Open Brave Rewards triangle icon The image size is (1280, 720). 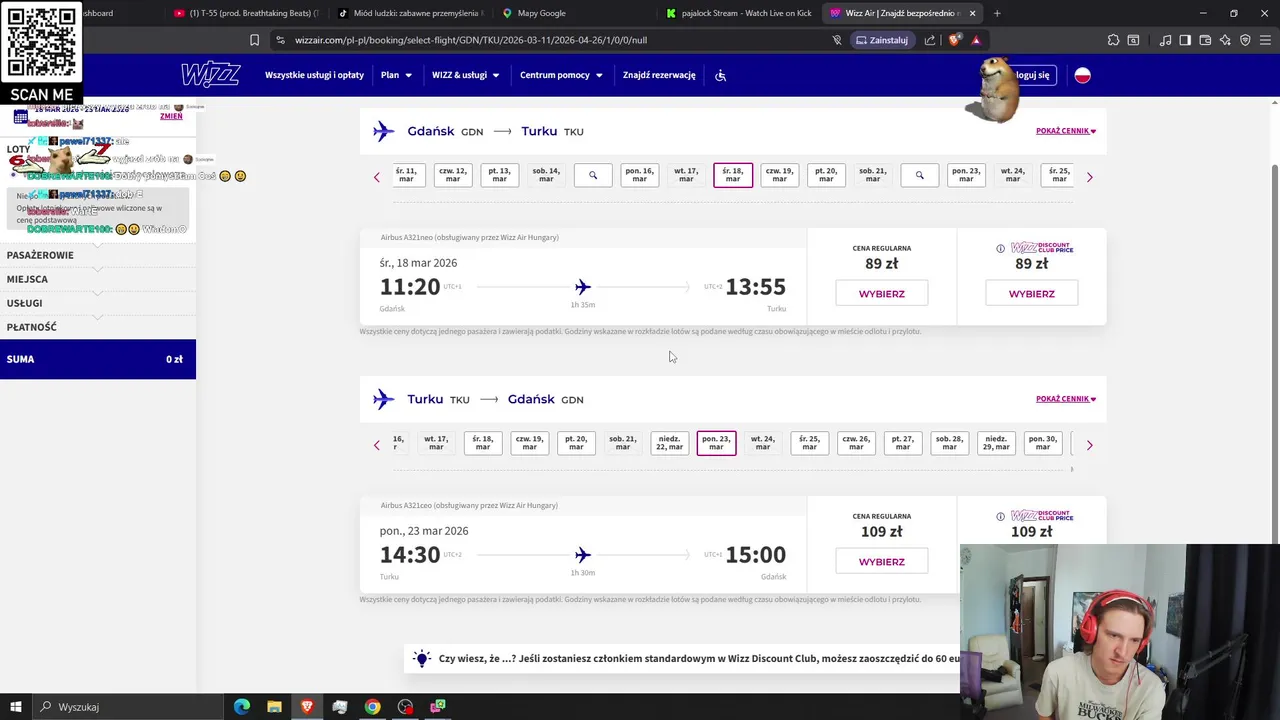coord(976,40)
